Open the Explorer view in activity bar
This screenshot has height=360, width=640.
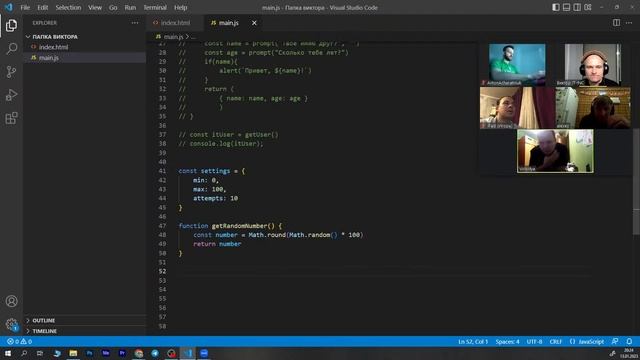[x=11, y=25]
